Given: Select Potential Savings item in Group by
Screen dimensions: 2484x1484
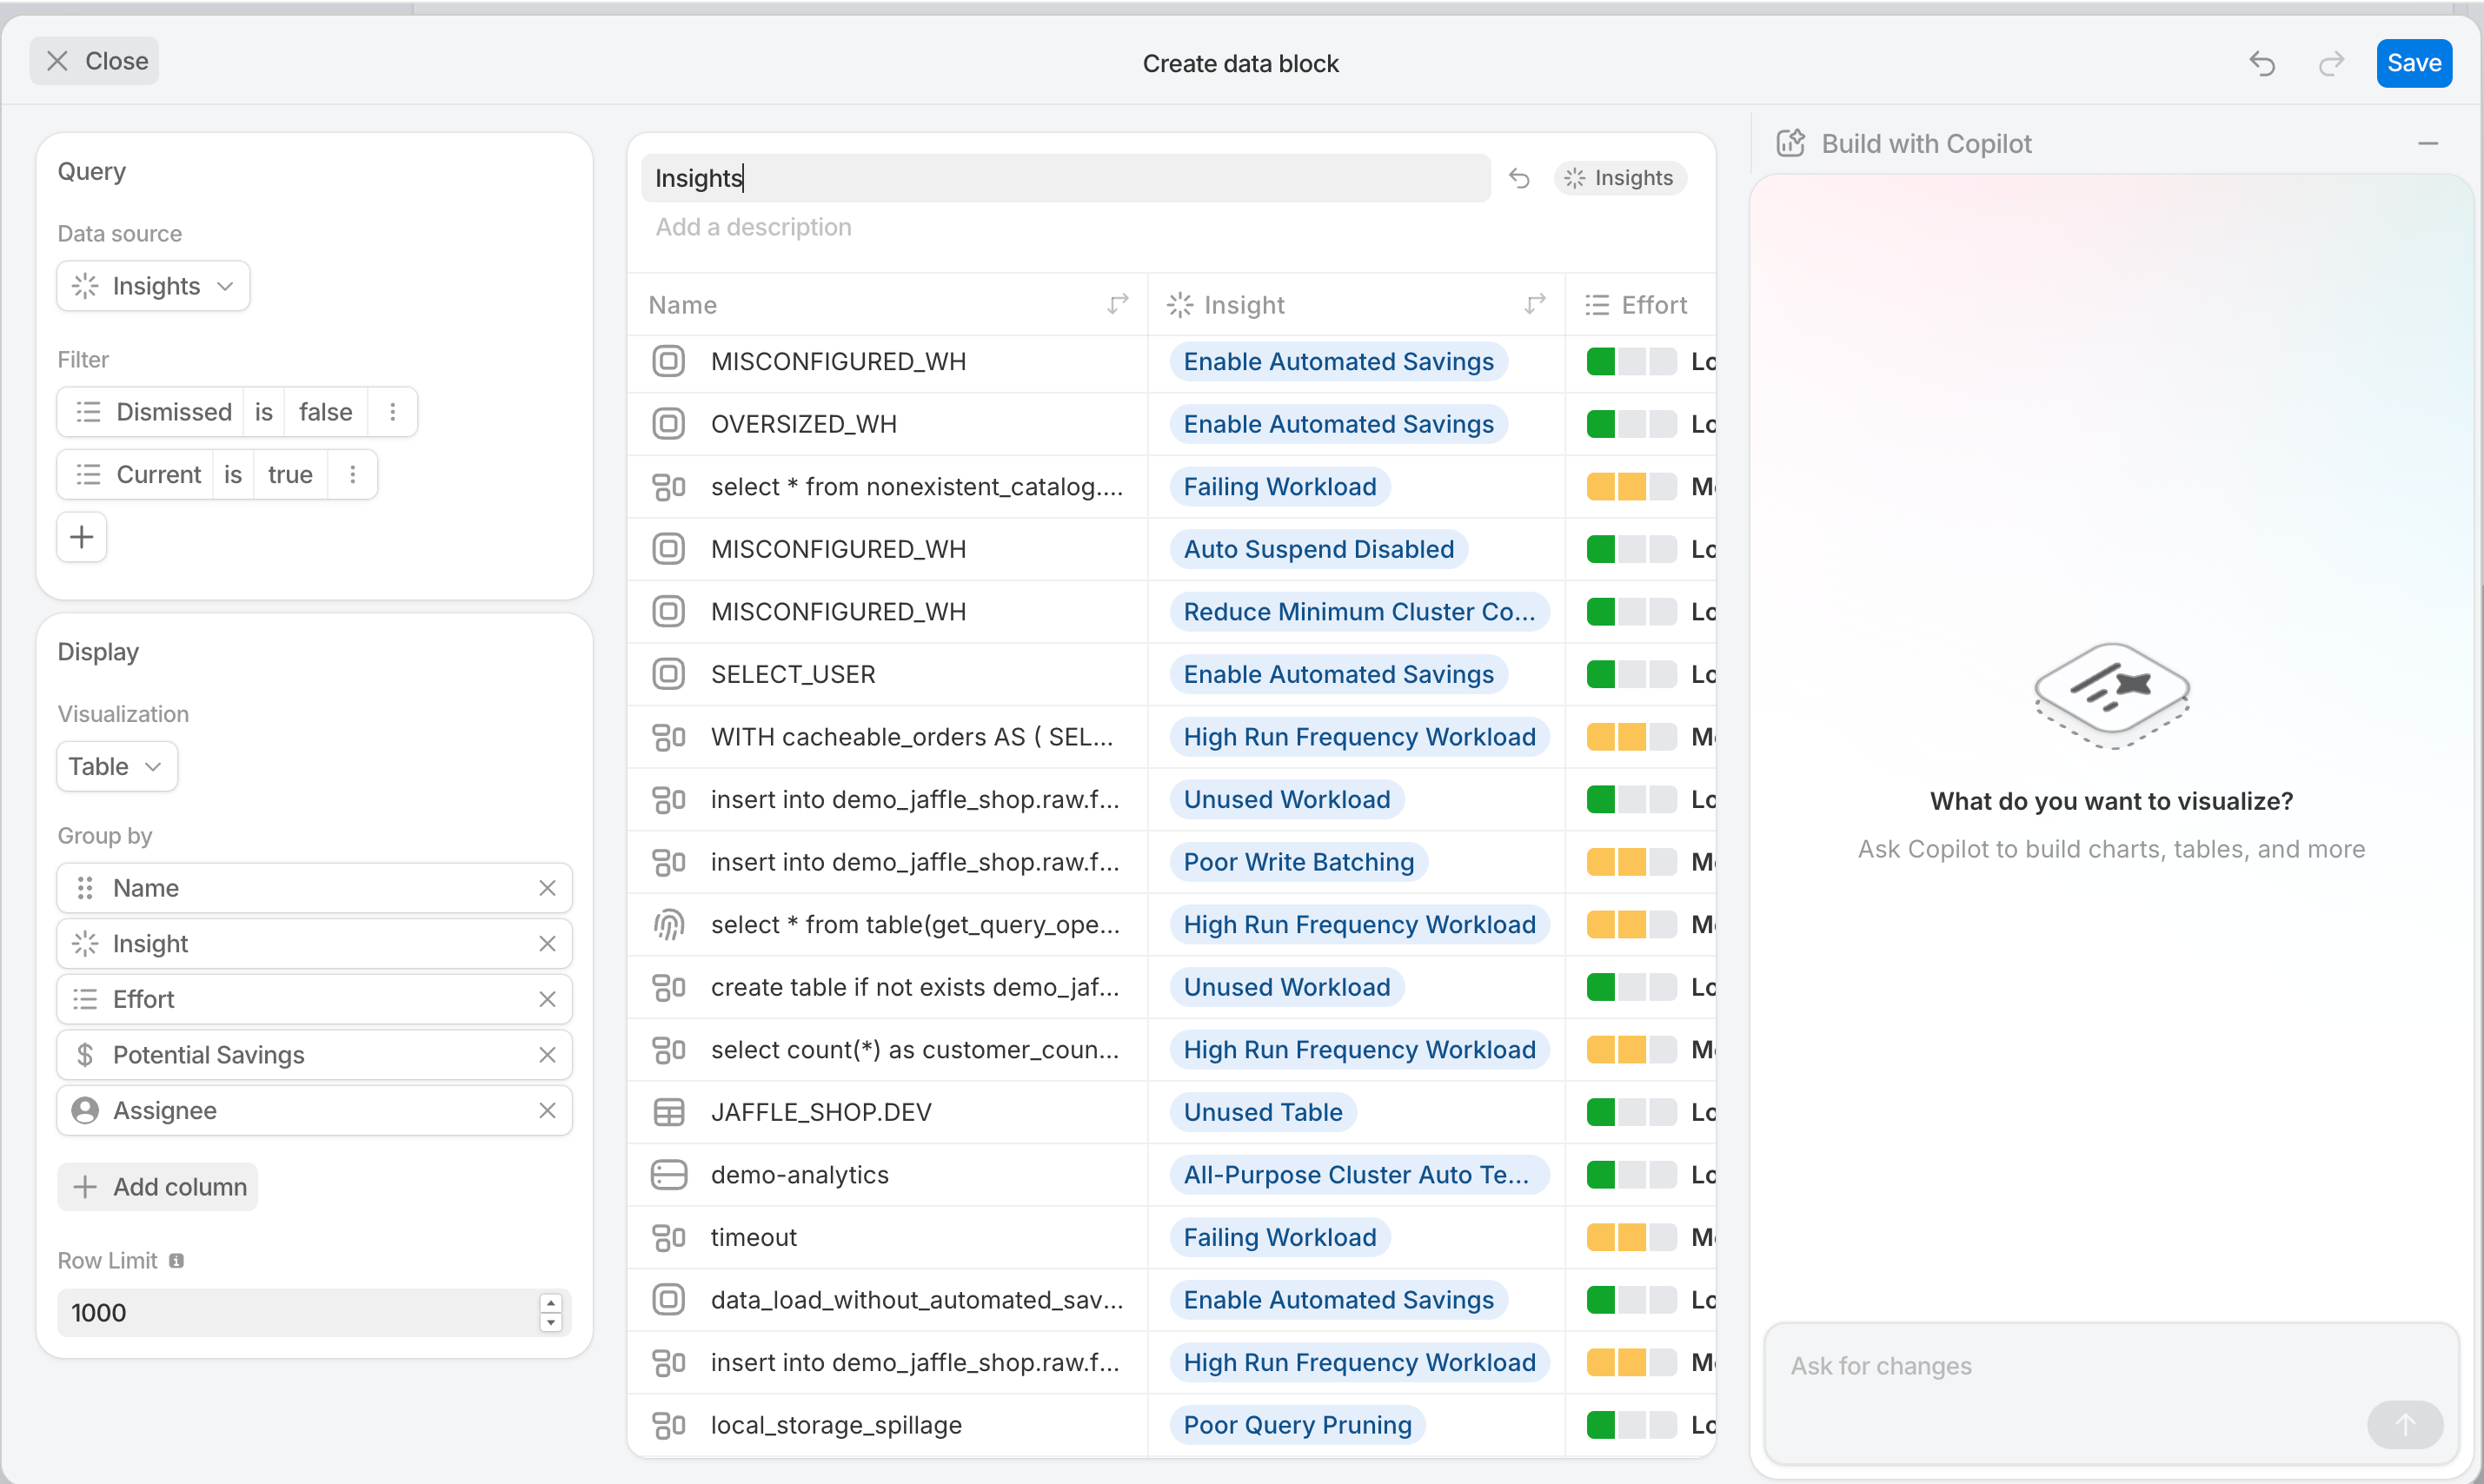Looking at the screenshot, I should pos(314,1055).
